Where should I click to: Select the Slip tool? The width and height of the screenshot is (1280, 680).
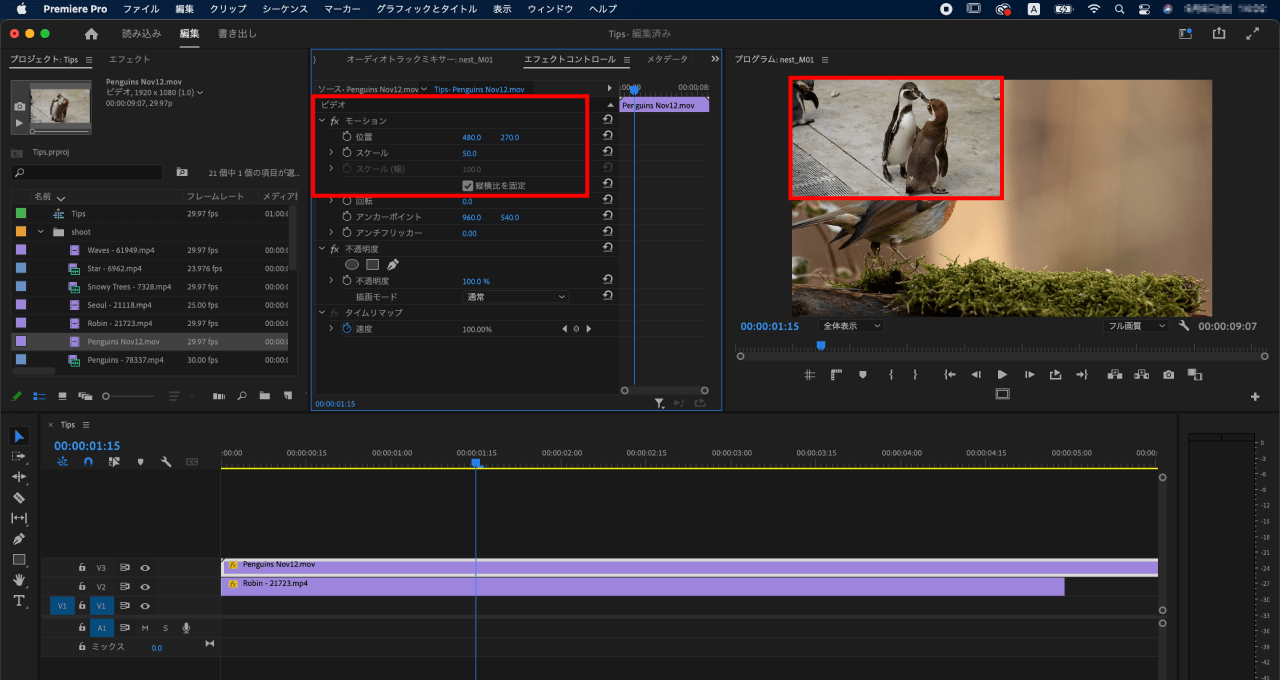[x=18, y=518]
